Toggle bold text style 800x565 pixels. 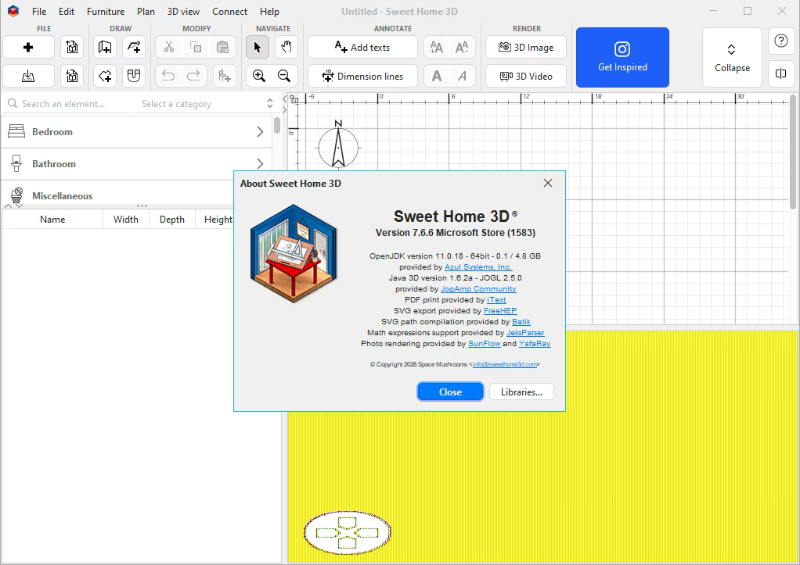pos(436,76)
